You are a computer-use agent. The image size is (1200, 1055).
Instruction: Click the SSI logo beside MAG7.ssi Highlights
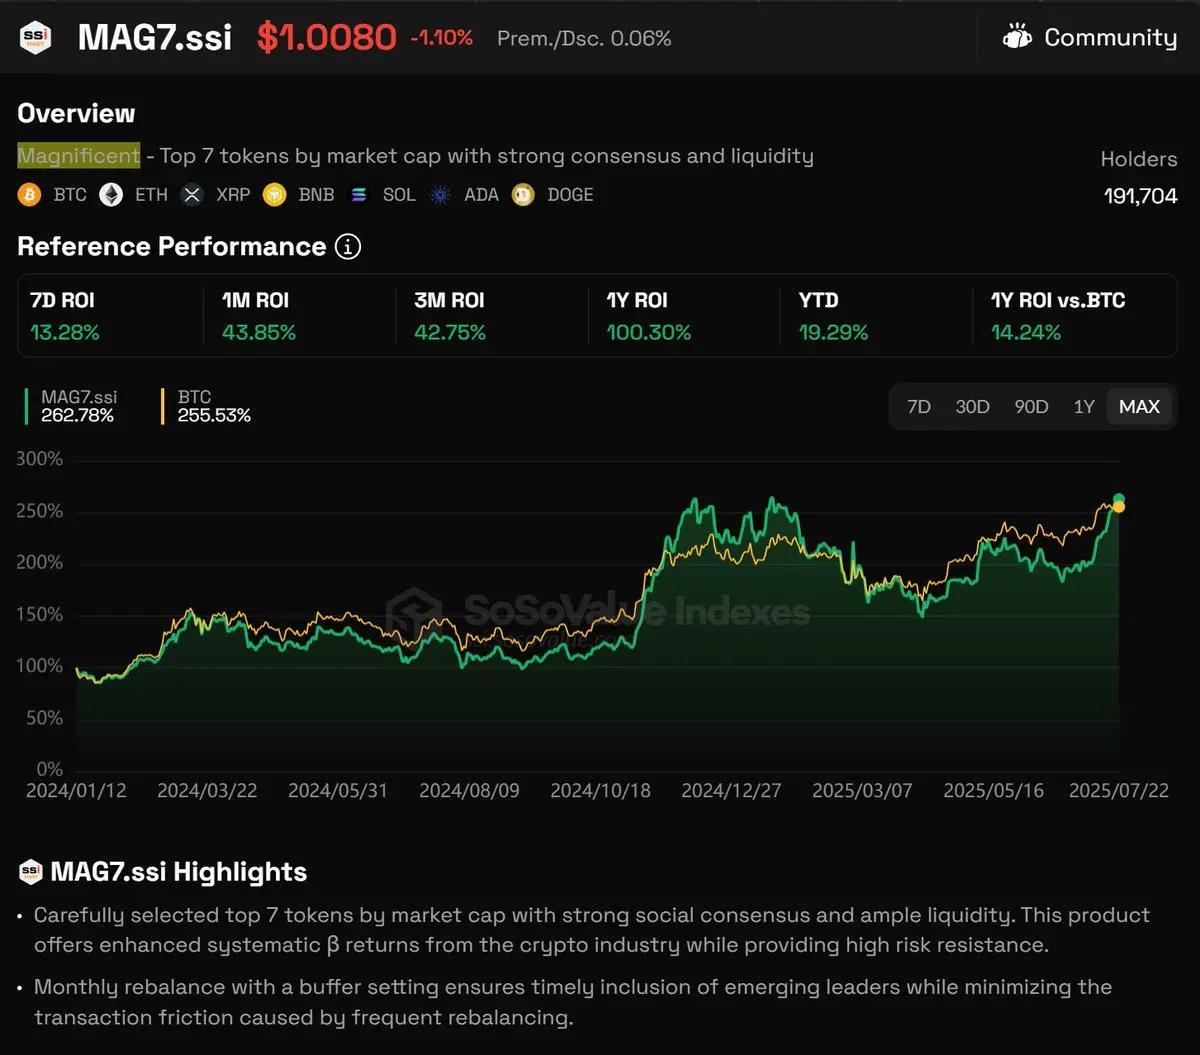point(30,872)
